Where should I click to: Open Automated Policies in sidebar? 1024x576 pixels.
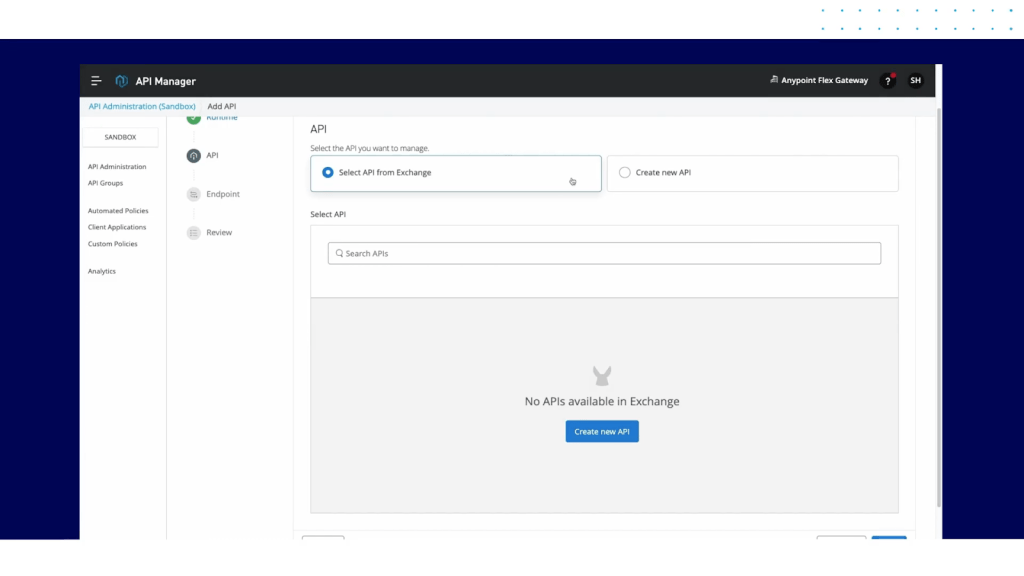(x=118, y=211)
